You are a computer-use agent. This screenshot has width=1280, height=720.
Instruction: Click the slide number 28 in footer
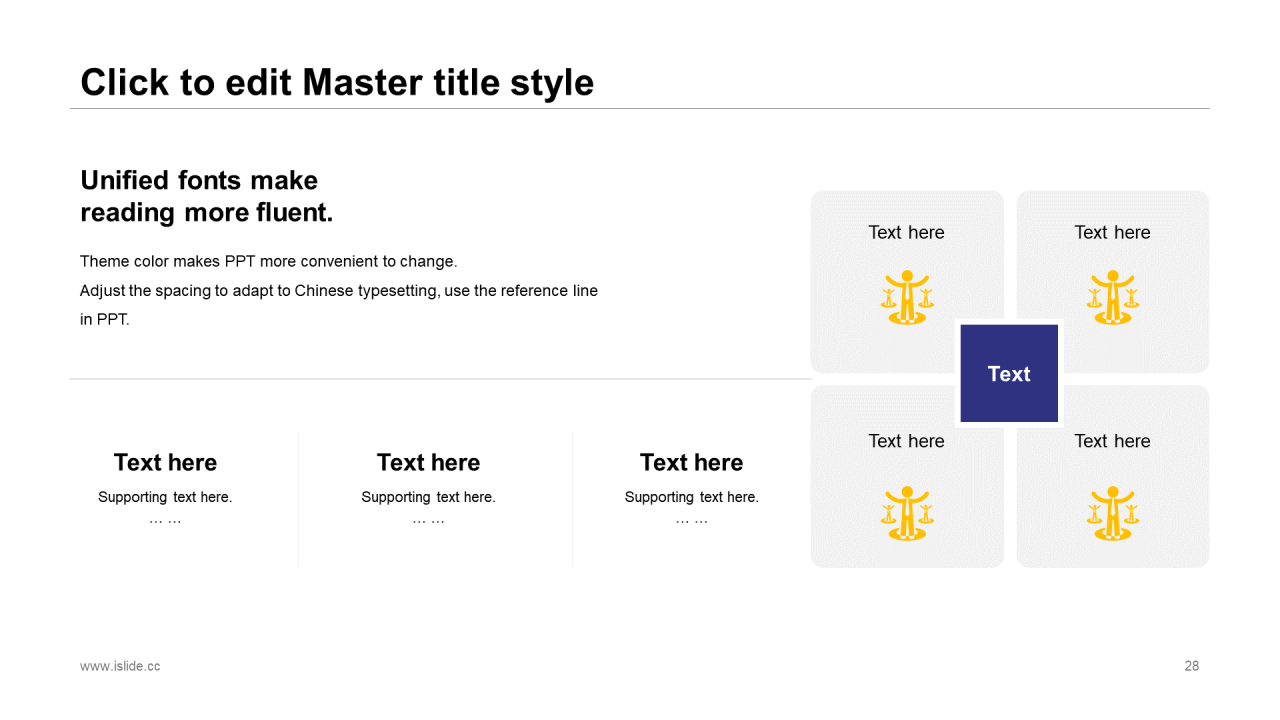coord(1191,666)
